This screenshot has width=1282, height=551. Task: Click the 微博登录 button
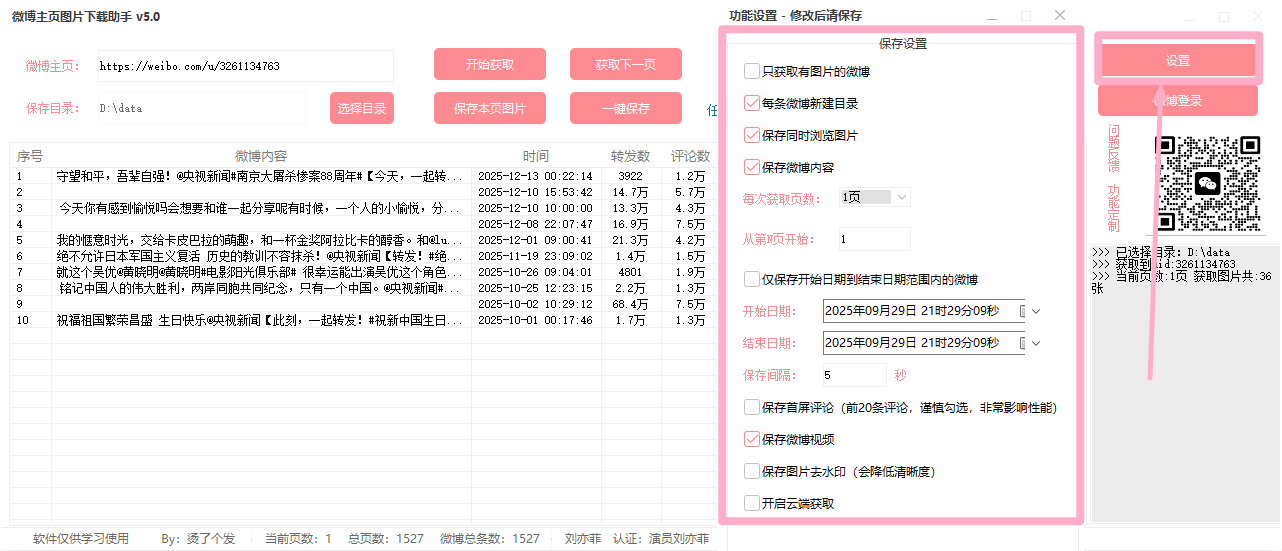(1178, 100)
